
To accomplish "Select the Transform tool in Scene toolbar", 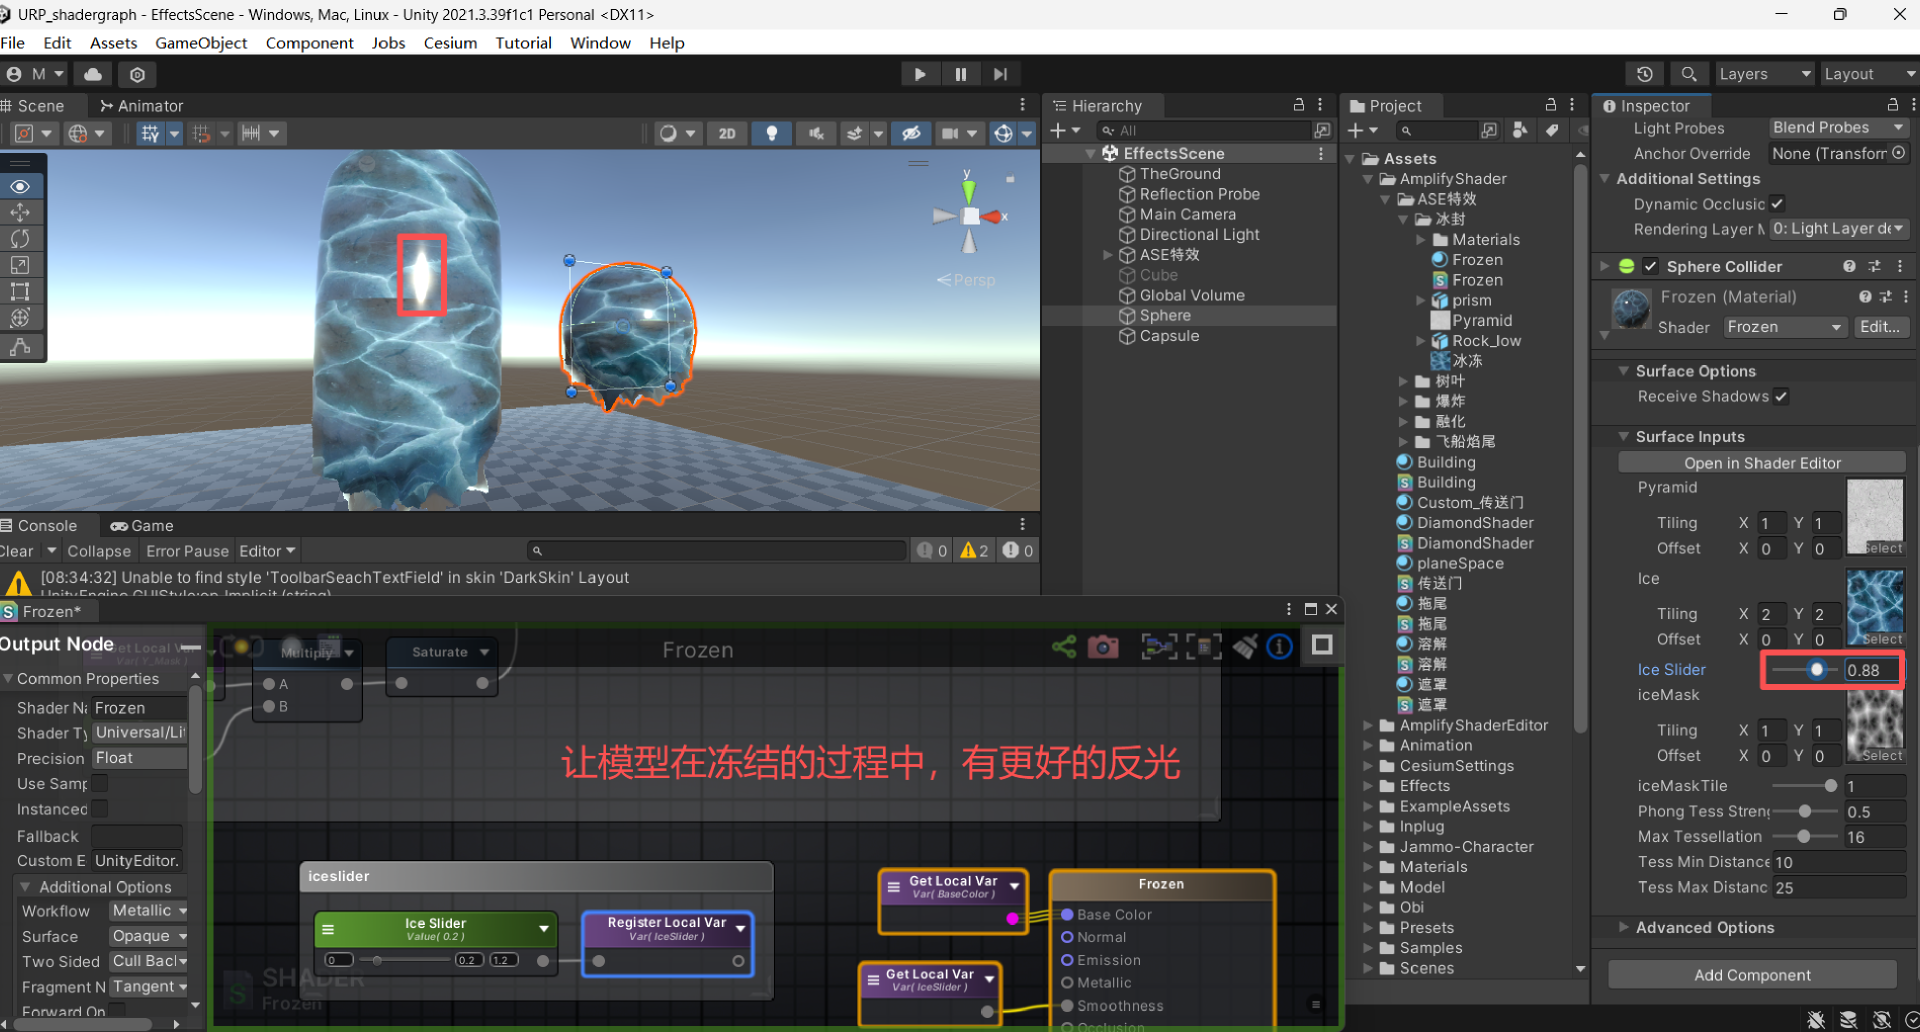I will click(20, 318).
